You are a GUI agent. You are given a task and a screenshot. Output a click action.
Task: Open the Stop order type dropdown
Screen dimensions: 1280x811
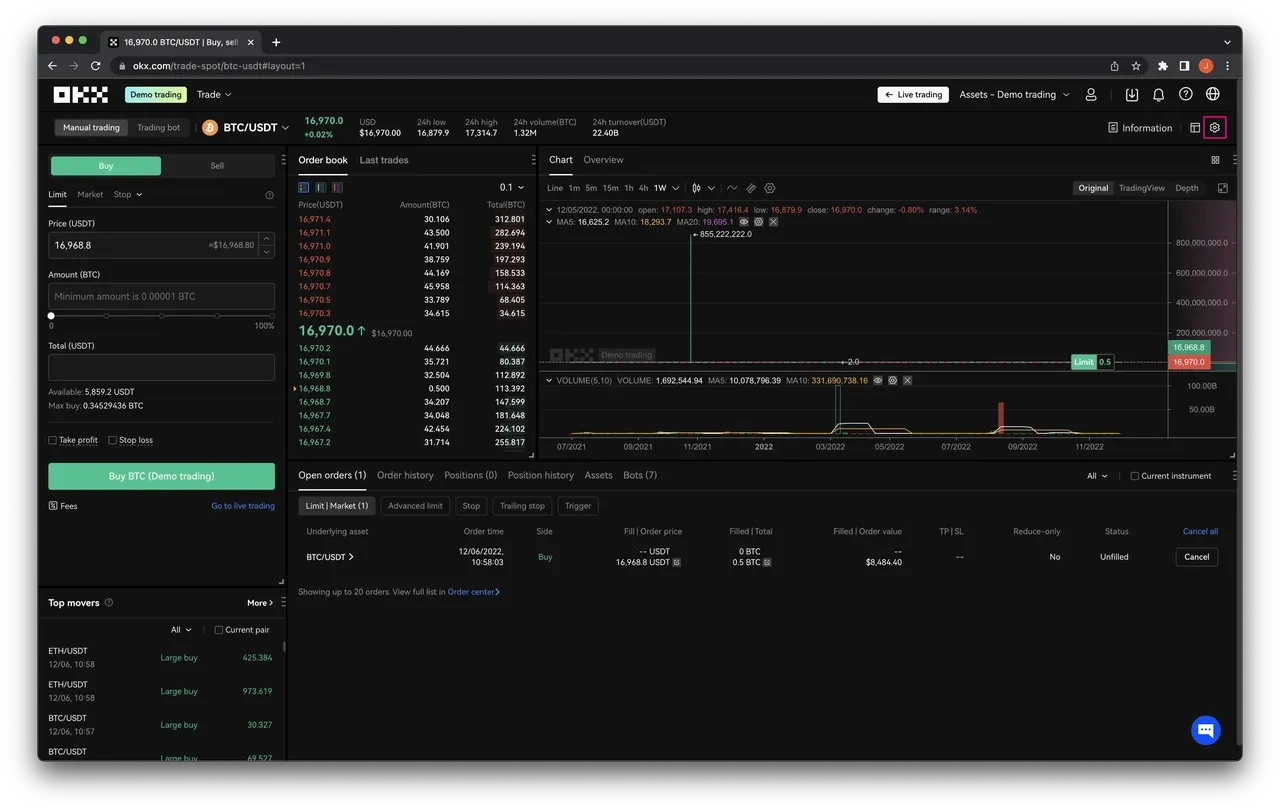[x=128, y=195]
